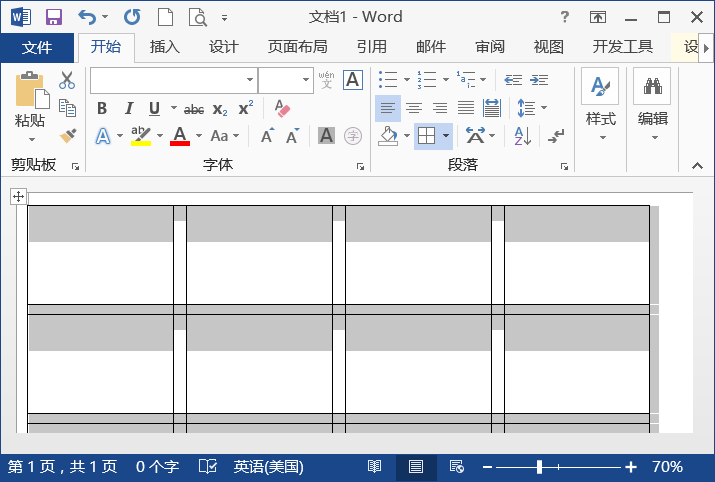Viewport: 715px width, 482px height.
Task: Toggle Character Shading button
Action: (326, 136)
